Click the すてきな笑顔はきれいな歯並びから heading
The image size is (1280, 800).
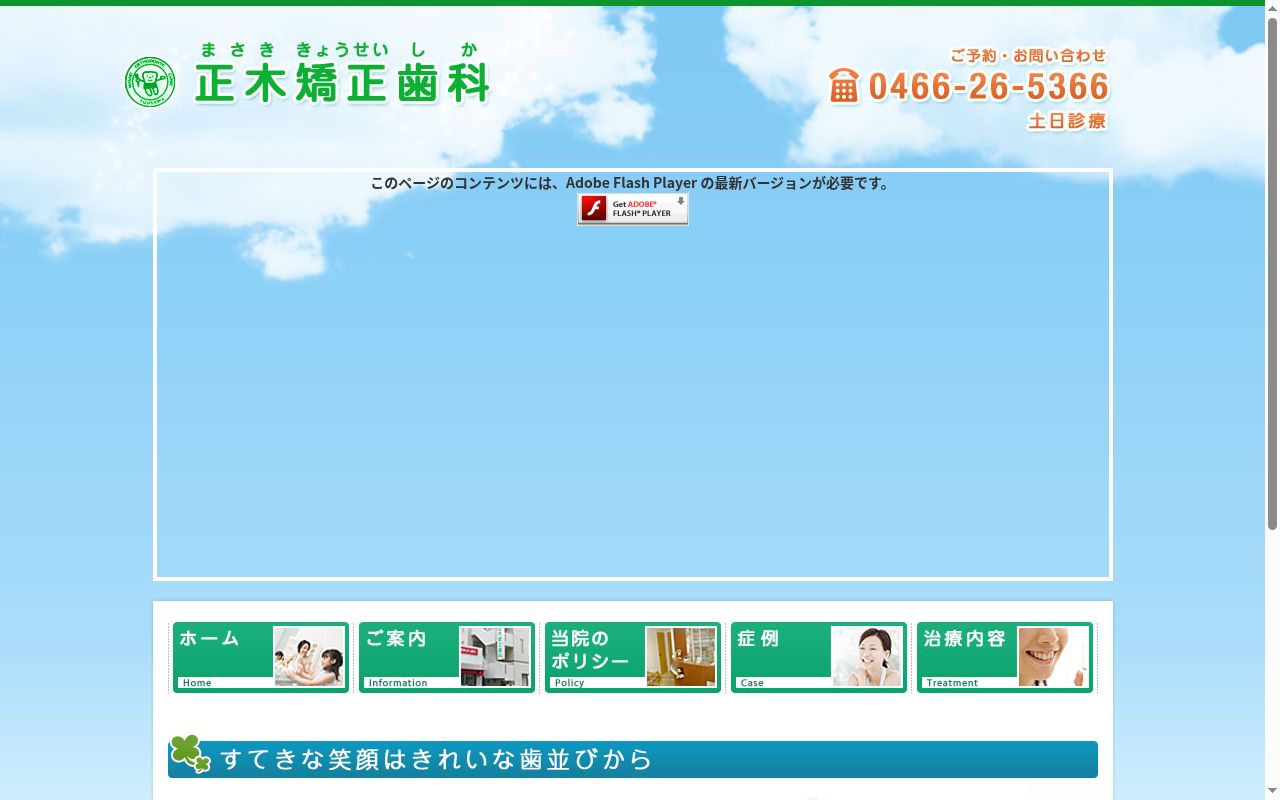point(437,759)
